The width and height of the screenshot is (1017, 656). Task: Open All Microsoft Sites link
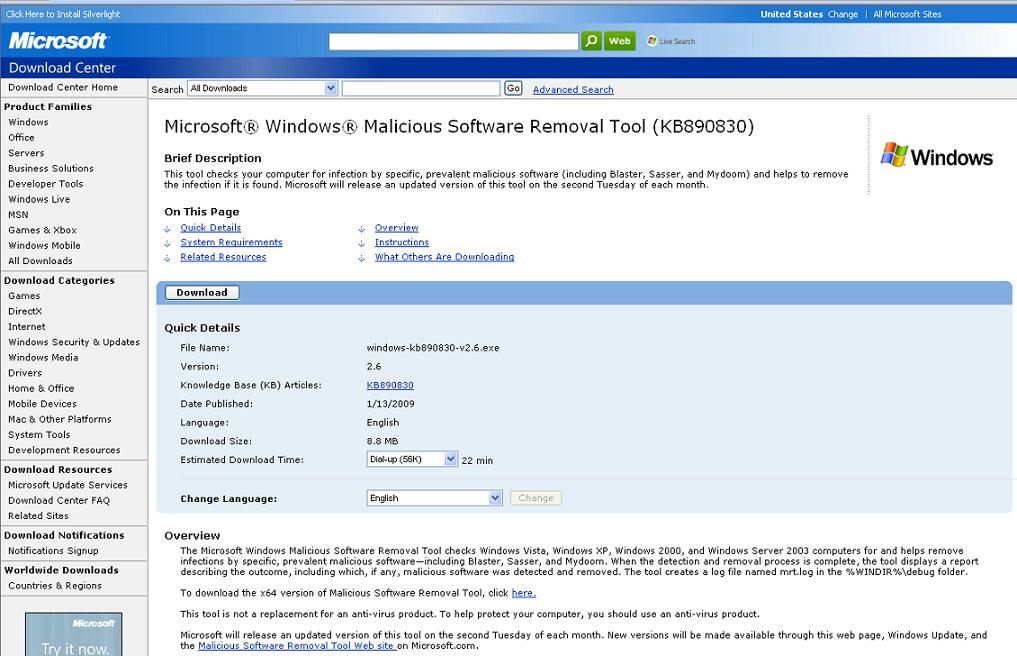point(907,14)
